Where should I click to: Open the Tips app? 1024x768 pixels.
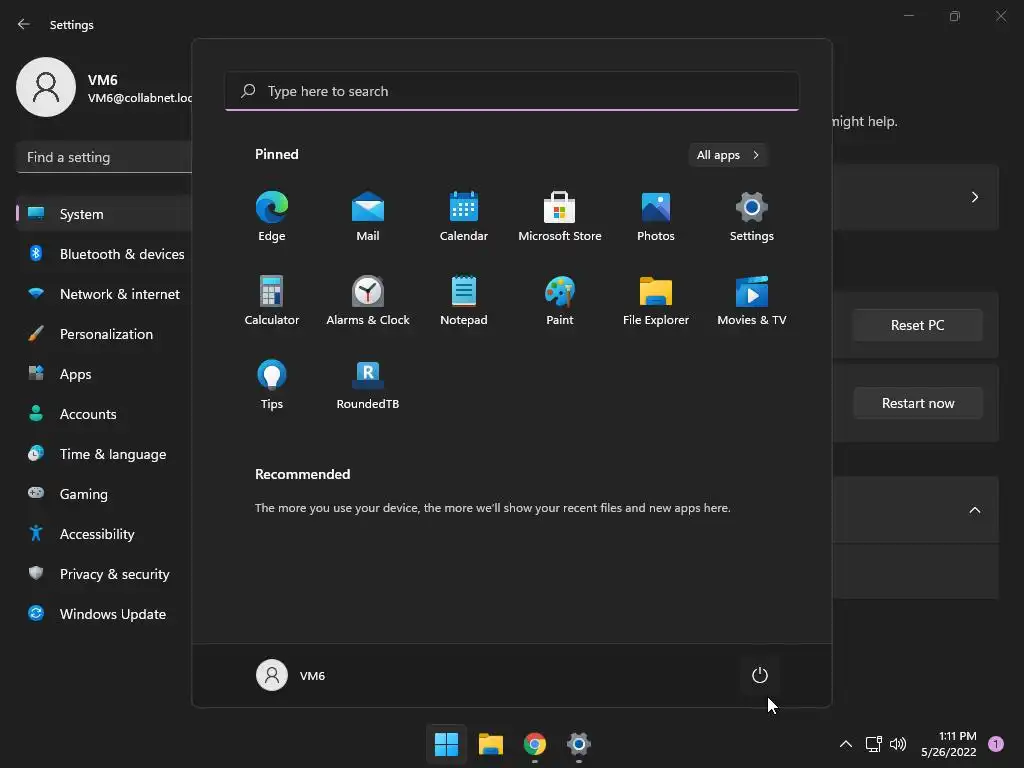(x=272, y=385)
